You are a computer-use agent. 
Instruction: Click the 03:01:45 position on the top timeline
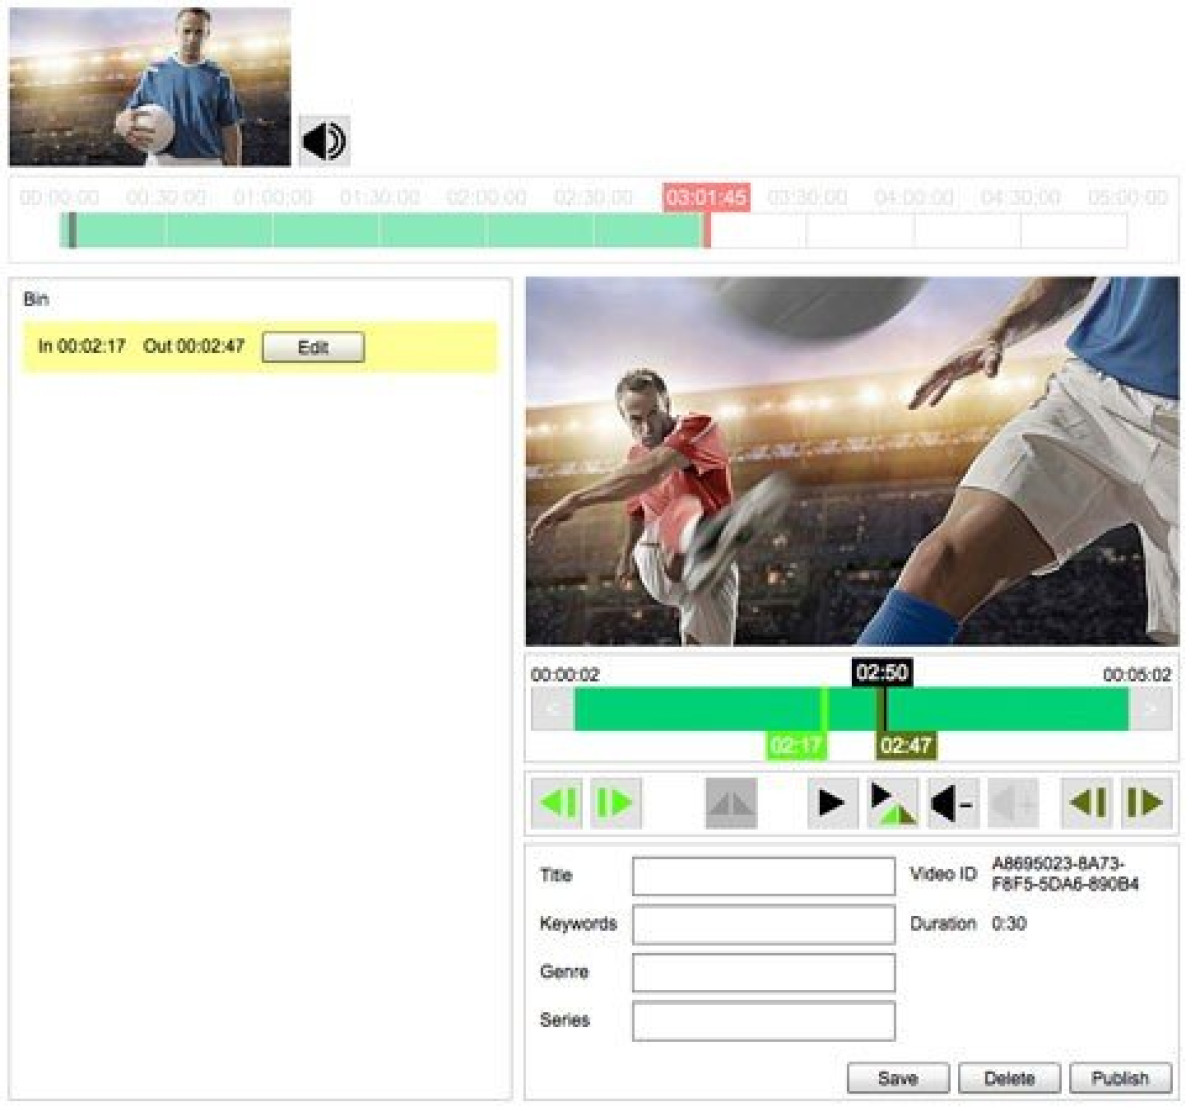(706, 197)
